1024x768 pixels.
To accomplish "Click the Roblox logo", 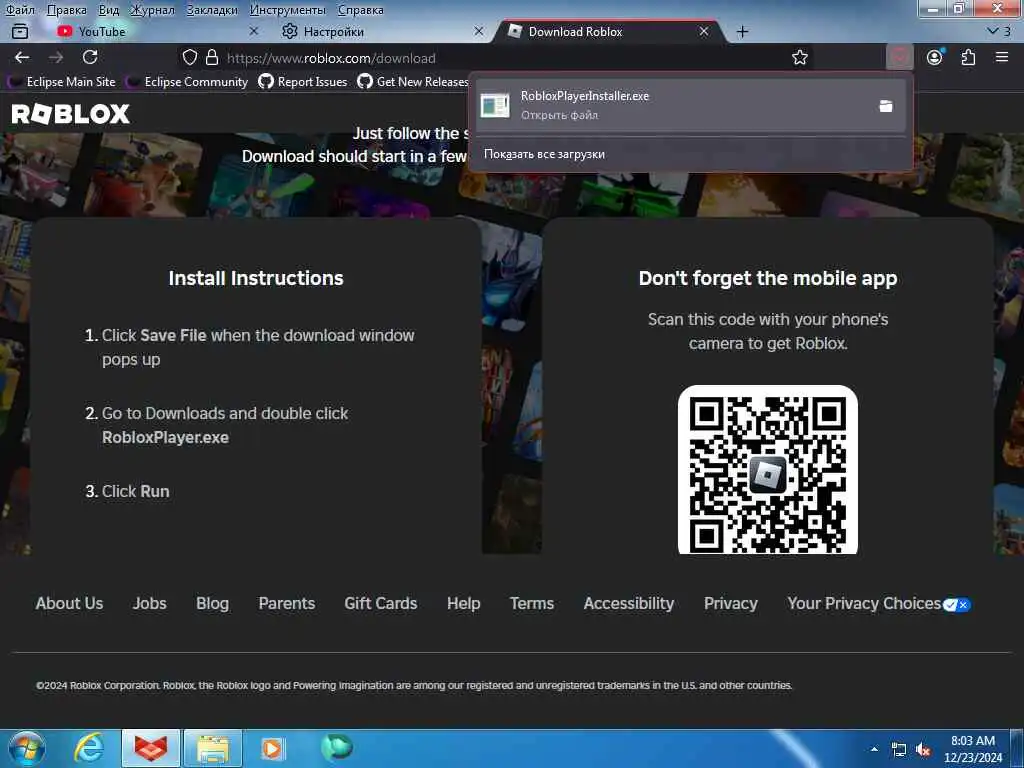I will tap(71, 114).
